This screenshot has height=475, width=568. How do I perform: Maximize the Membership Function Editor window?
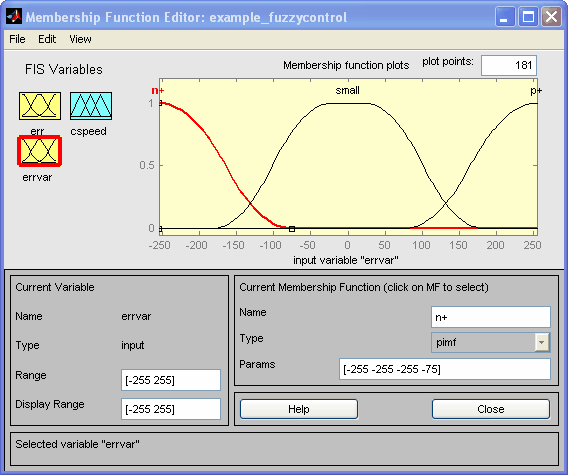click(528, 17)
